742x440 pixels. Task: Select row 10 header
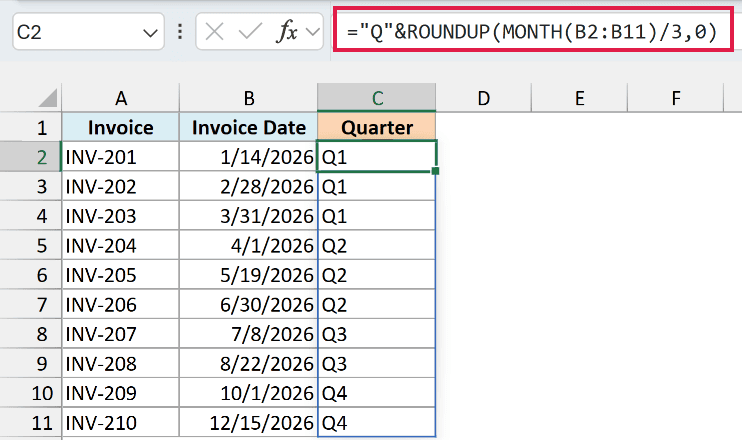pos(31,393)
